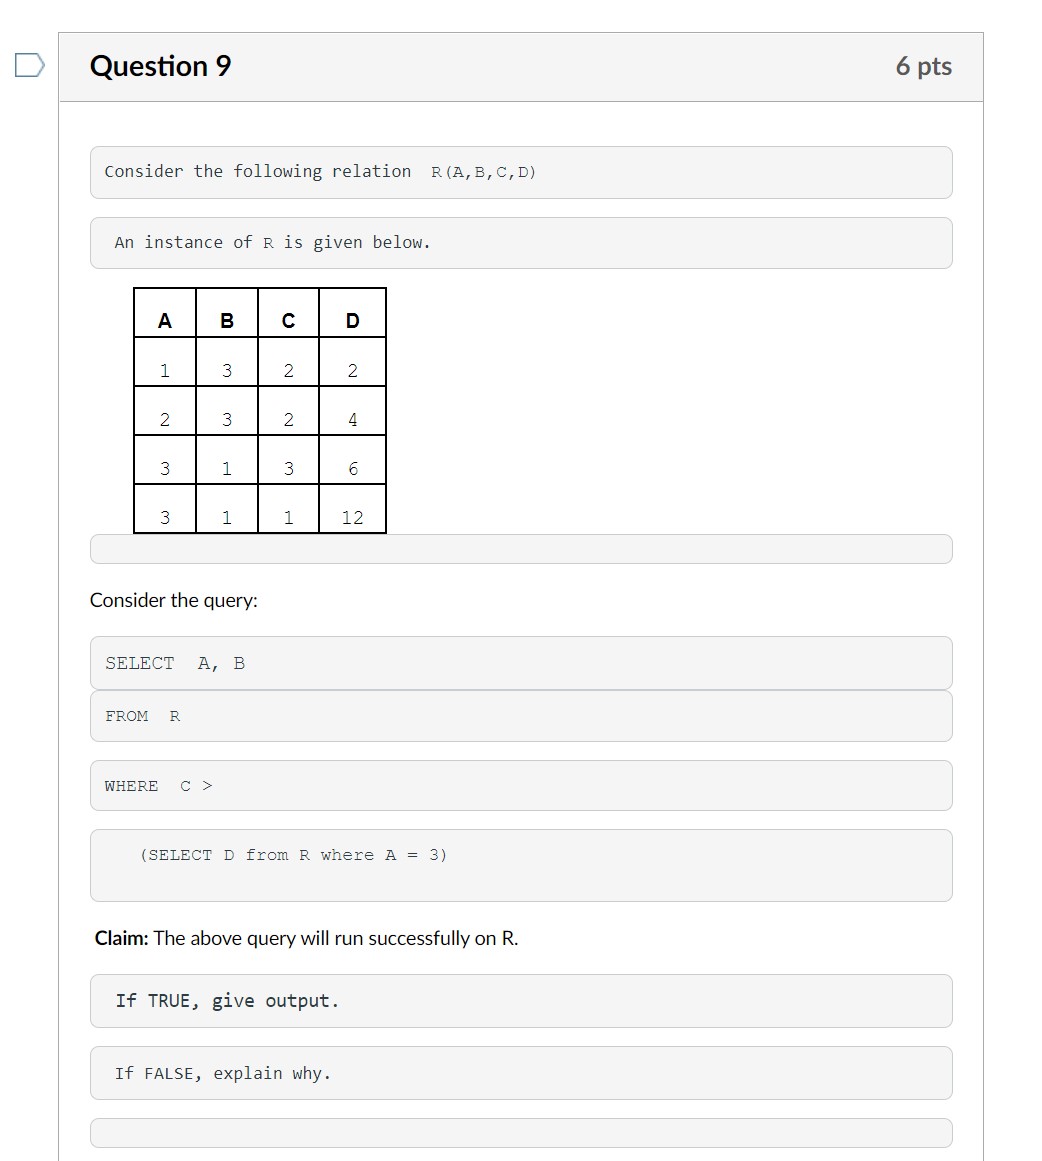Viewport: 1042px width, 1161px height.
Task: Click the table cell containing 12
Action: point(352,513)
